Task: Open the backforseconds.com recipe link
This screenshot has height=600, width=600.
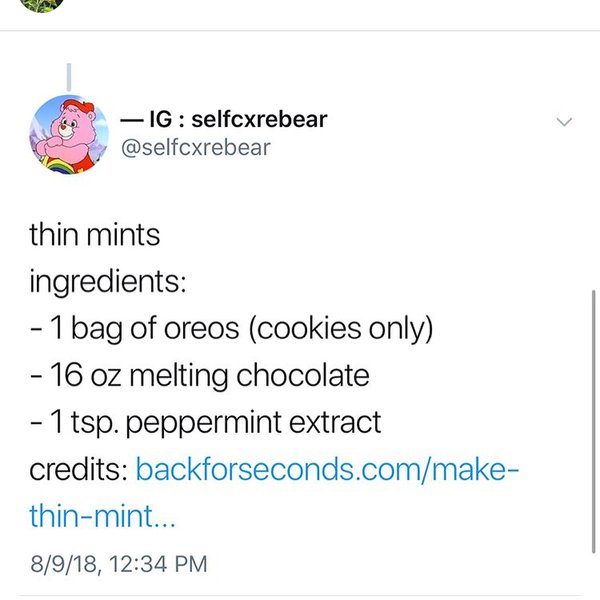Action: click(327, 467)
